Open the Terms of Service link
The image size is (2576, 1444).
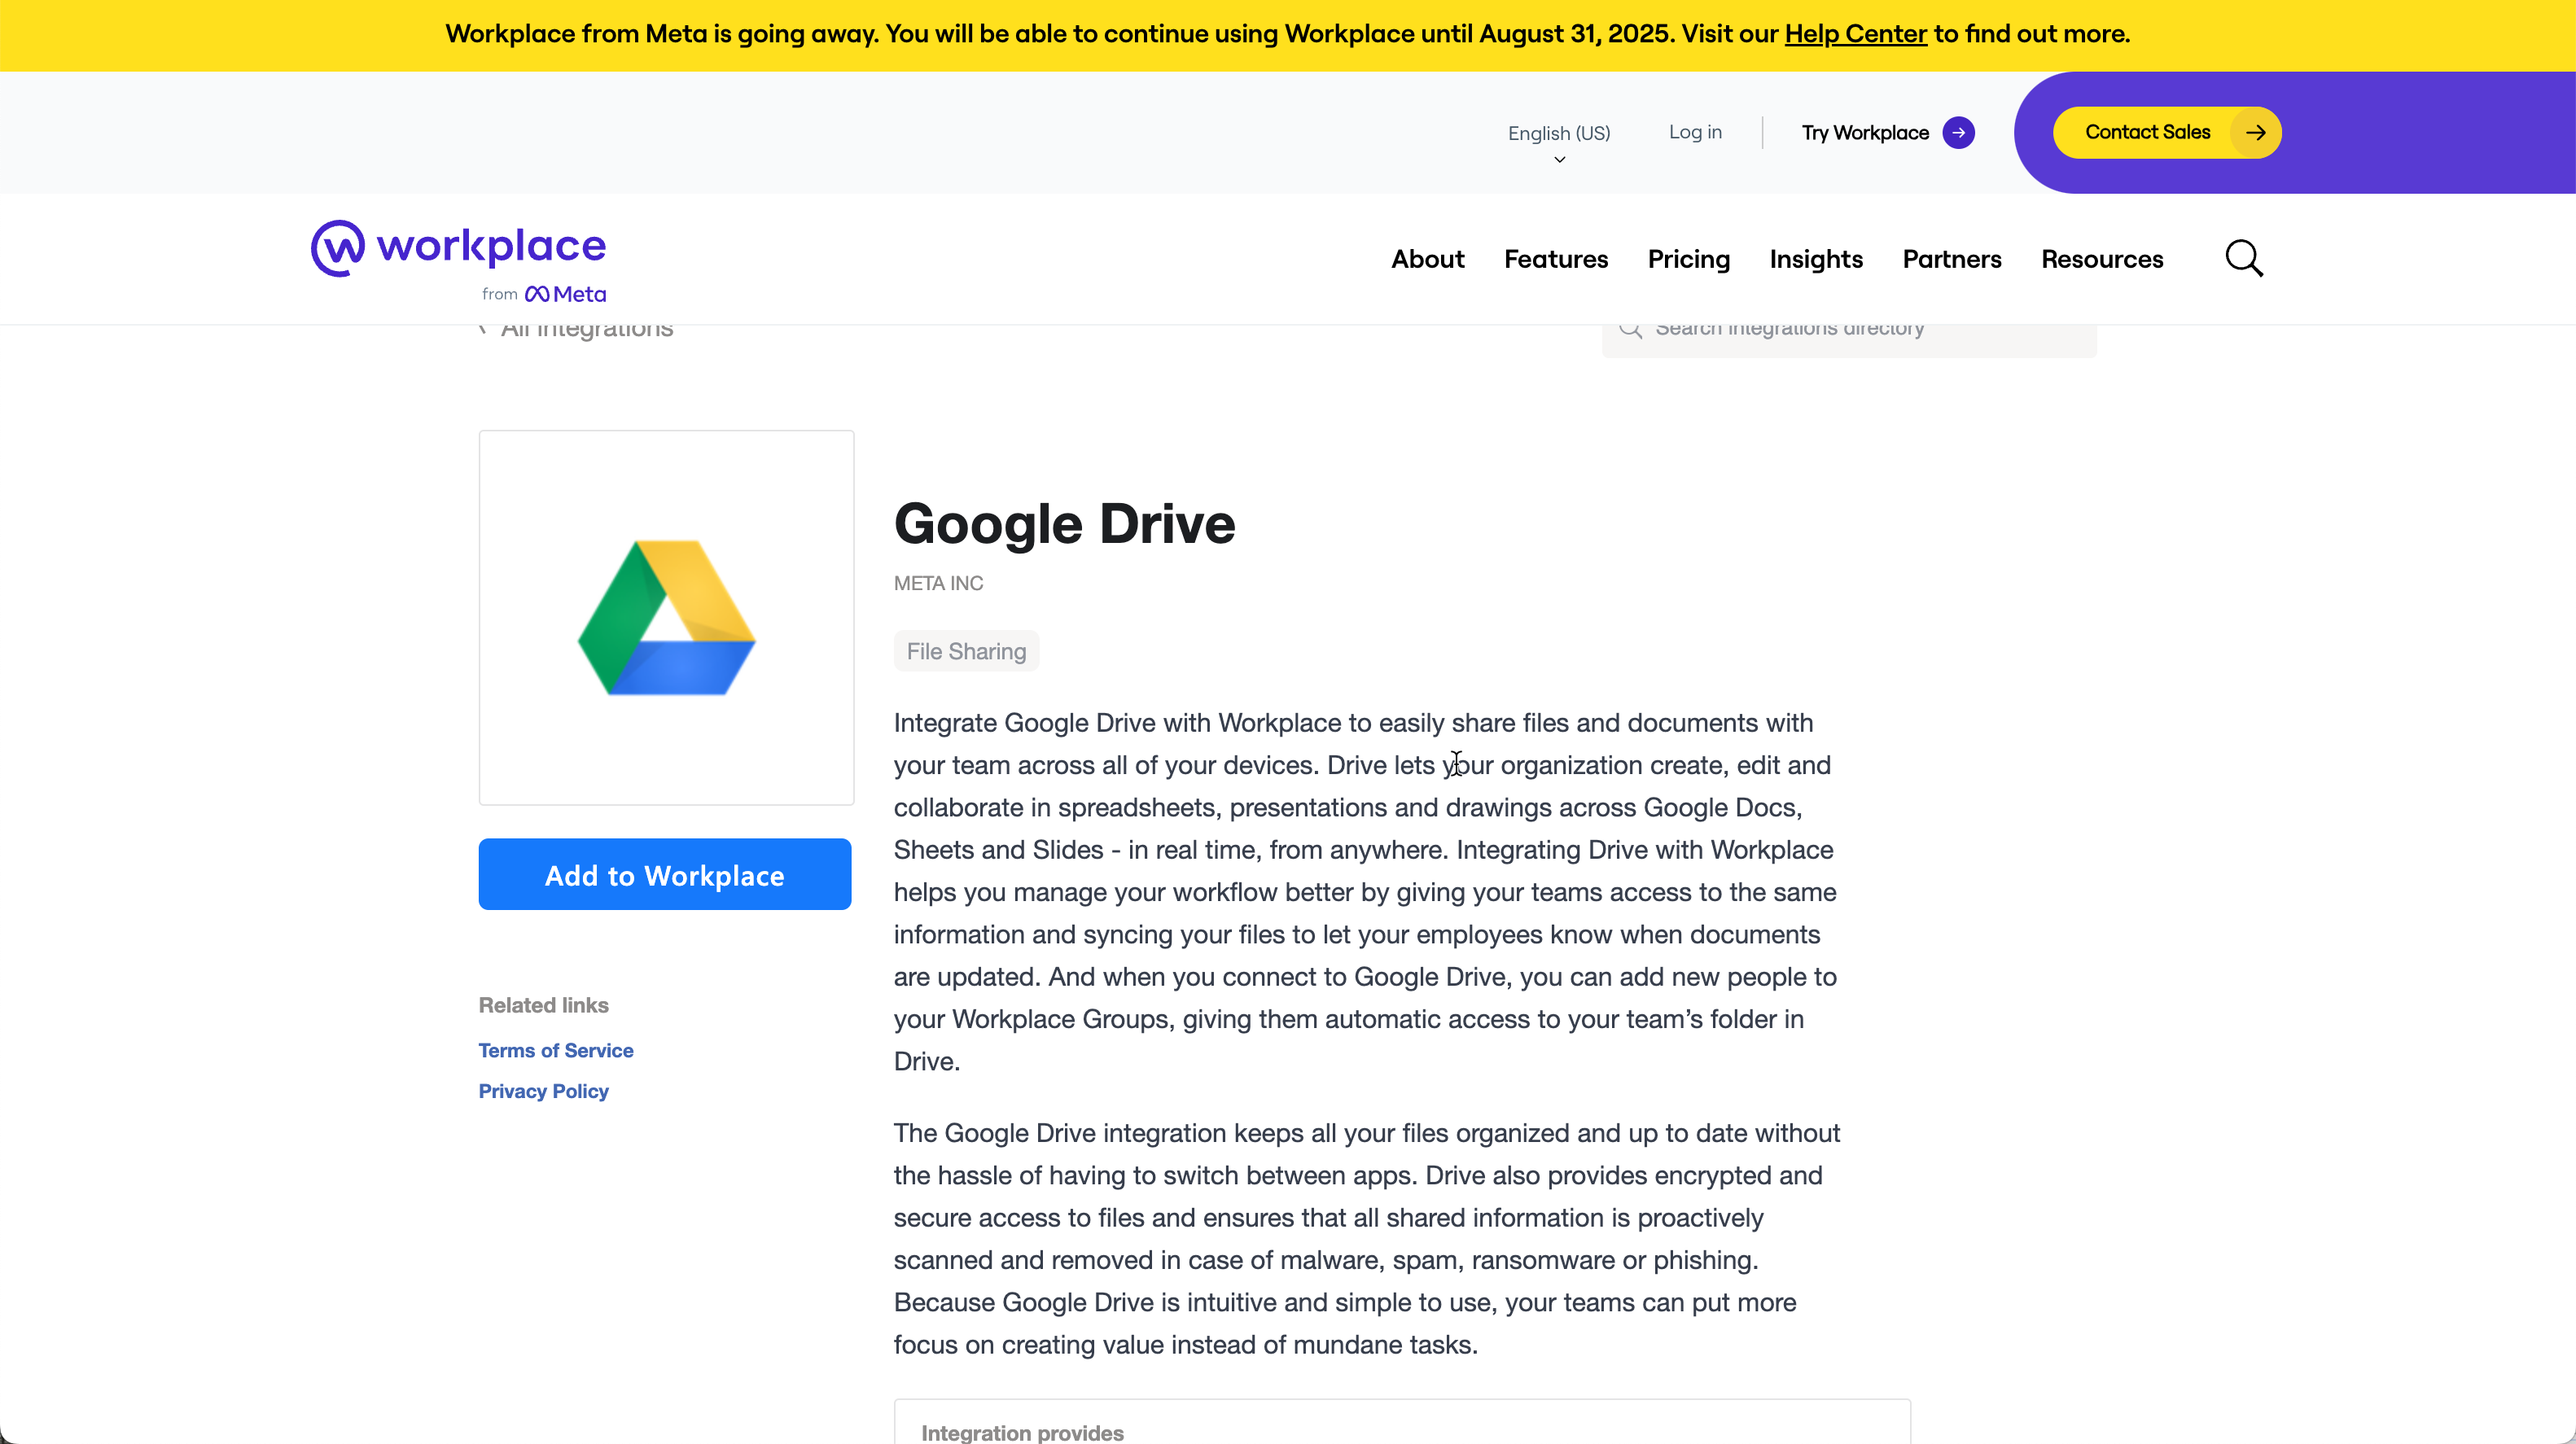(x=556, y=1050)
